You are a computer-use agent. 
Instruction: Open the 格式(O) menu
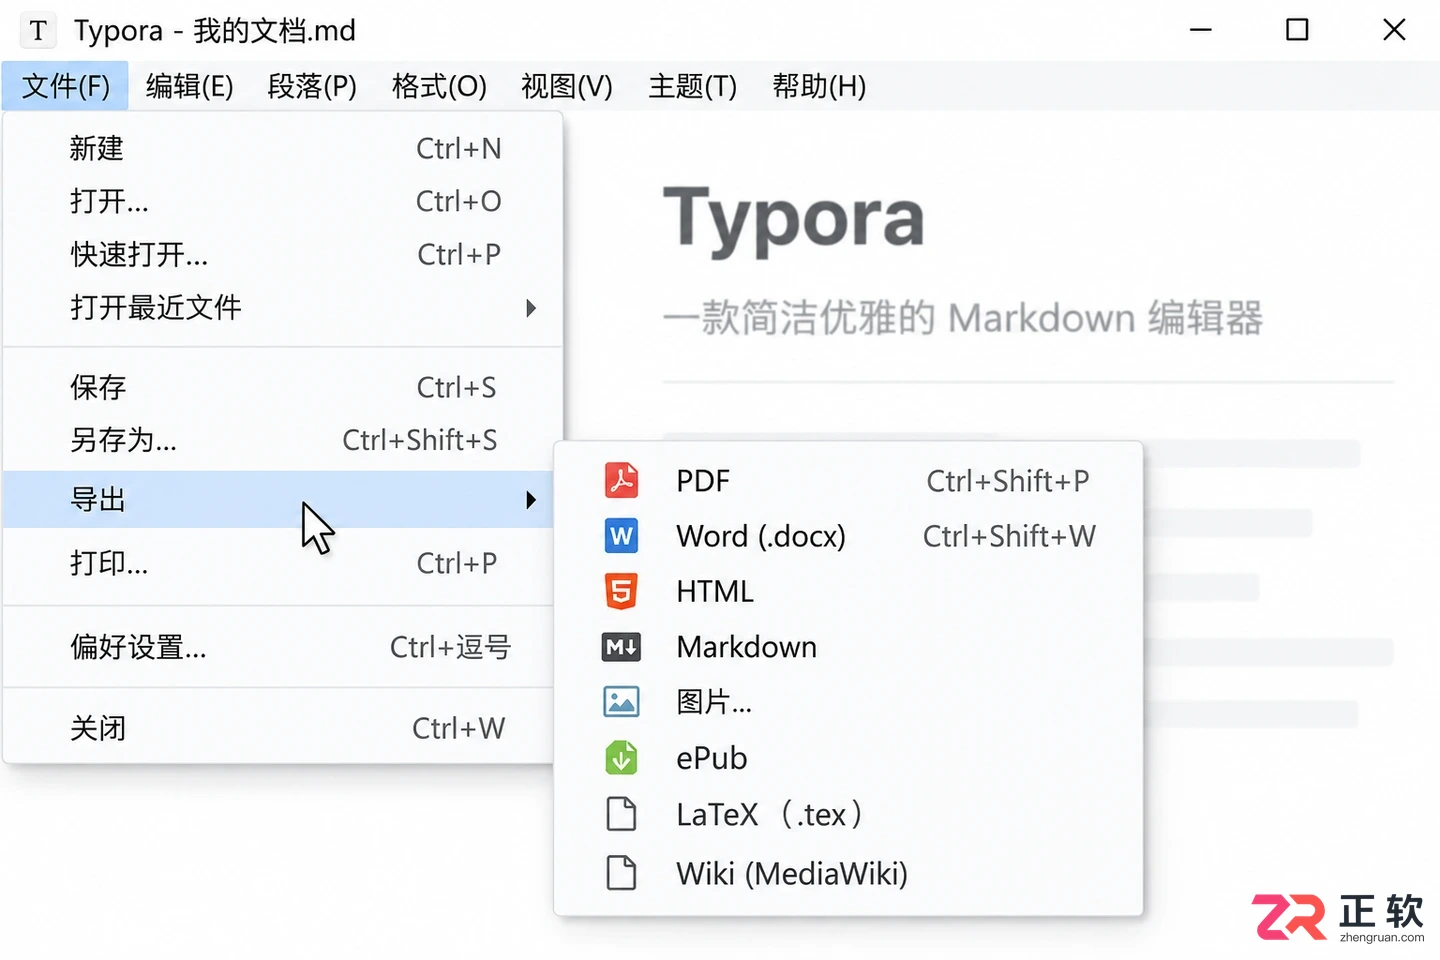click(439, 86)
